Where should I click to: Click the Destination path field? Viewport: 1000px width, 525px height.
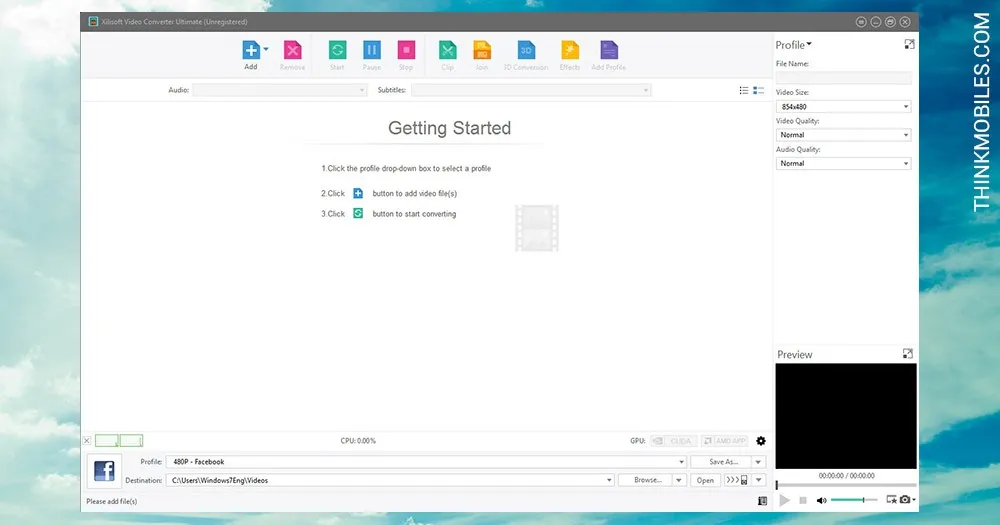point(390,480)
